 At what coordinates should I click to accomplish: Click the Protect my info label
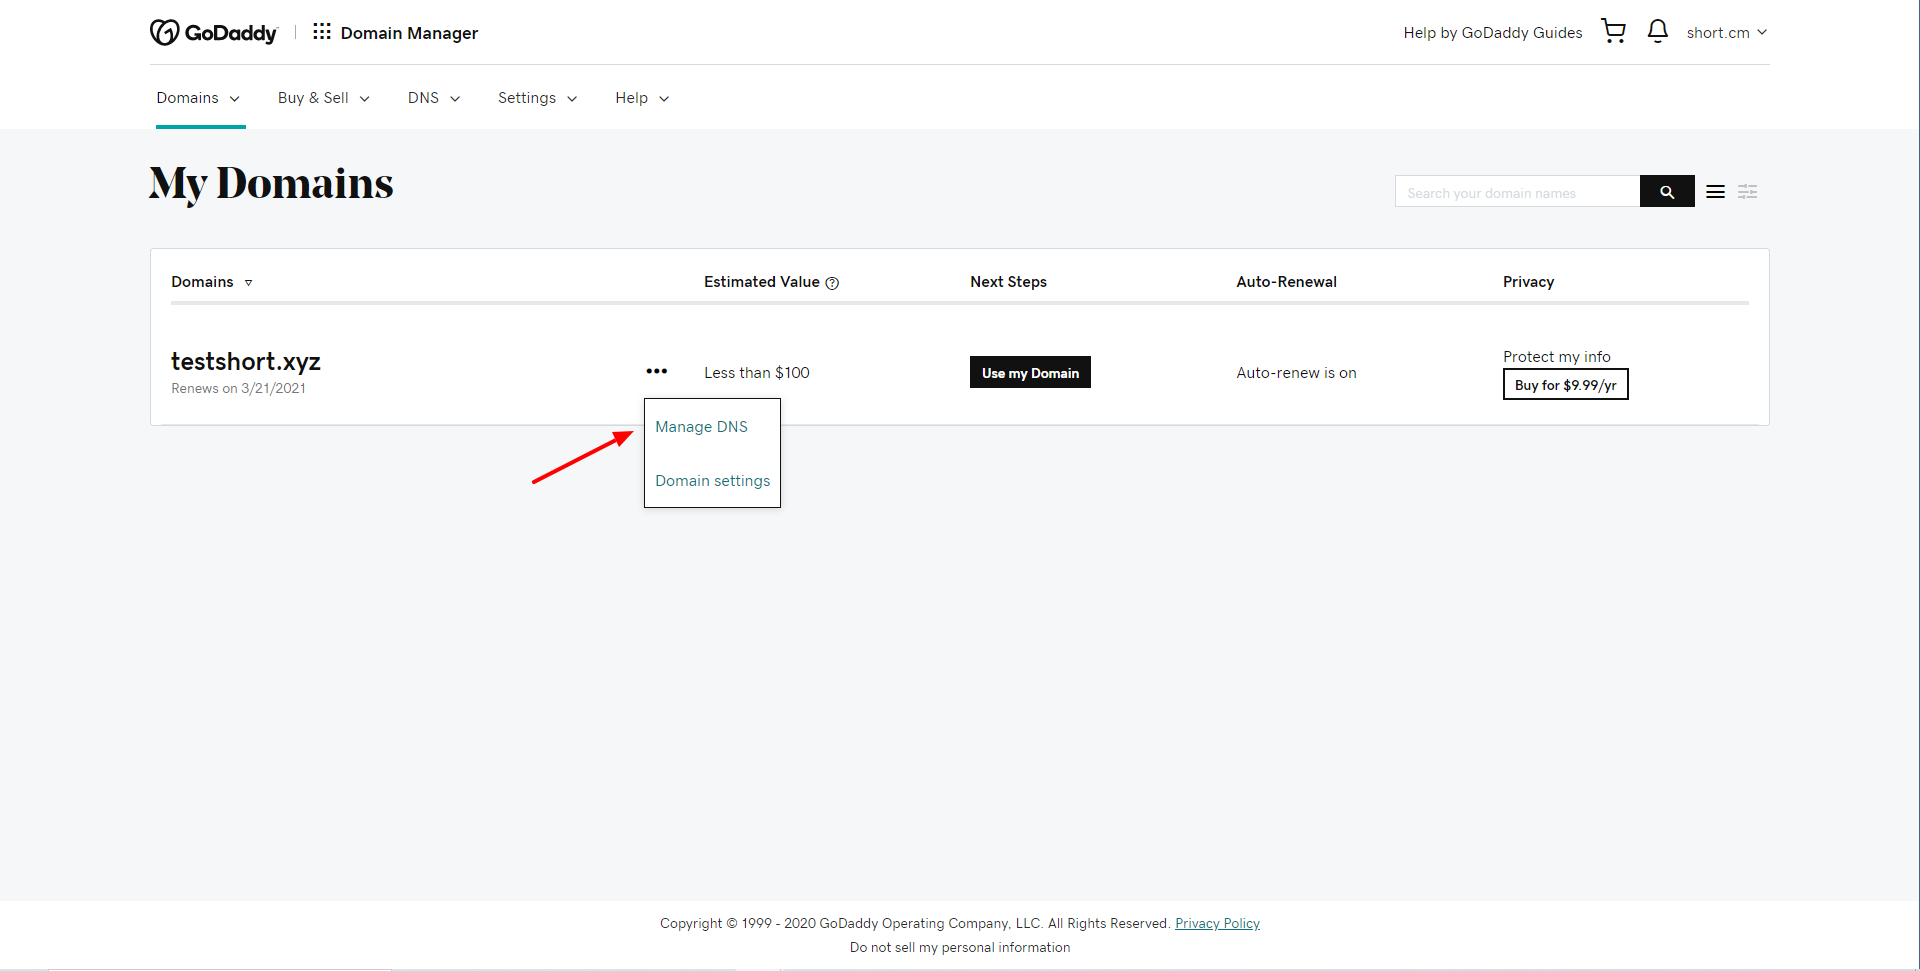(x=1556, y=356)
